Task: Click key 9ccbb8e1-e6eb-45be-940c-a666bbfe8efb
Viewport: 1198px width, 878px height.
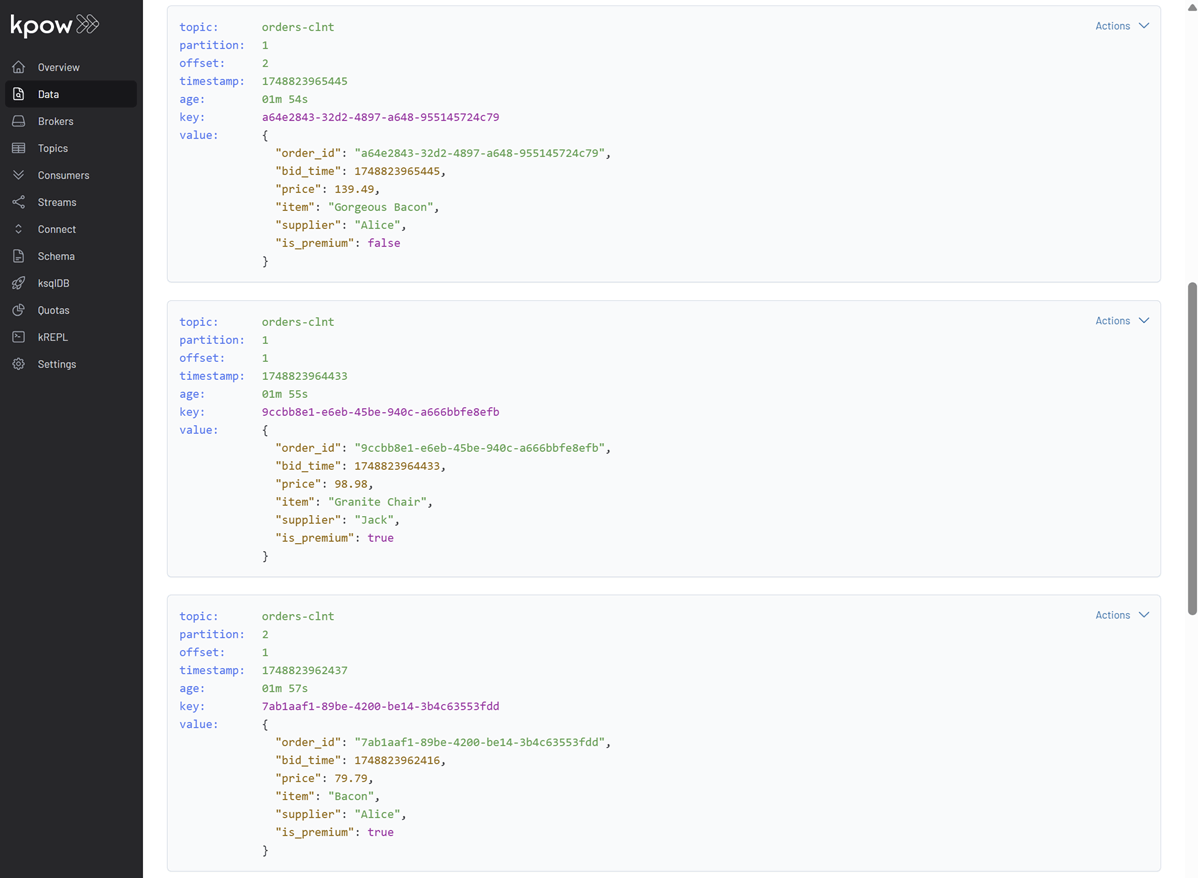Action: point(380,412)
